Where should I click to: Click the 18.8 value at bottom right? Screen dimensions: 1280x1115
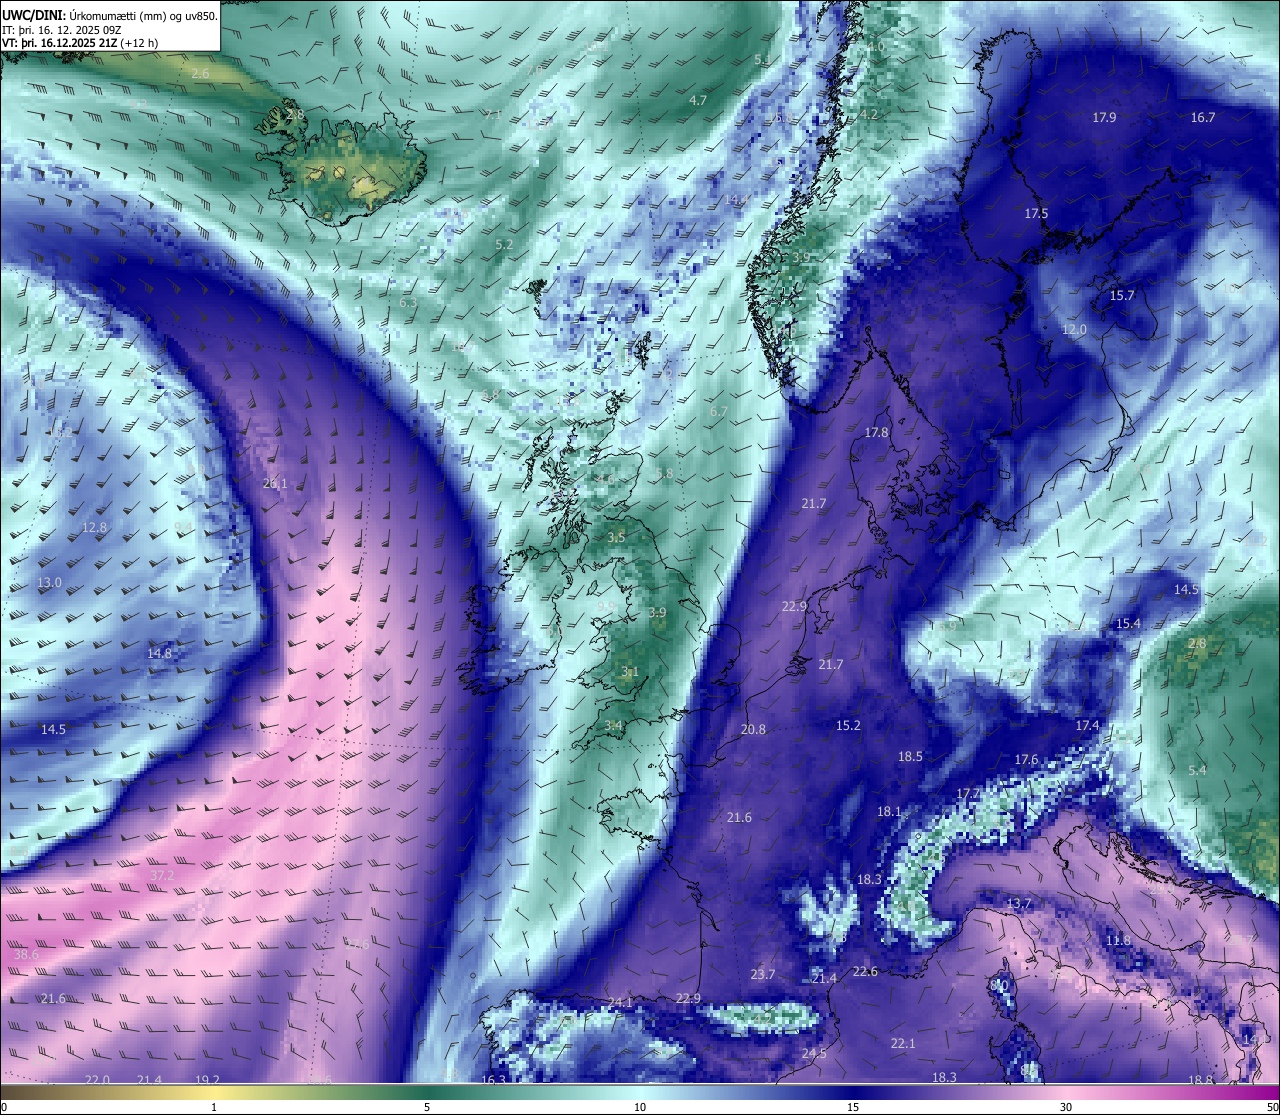[x=1200, y=1080]
